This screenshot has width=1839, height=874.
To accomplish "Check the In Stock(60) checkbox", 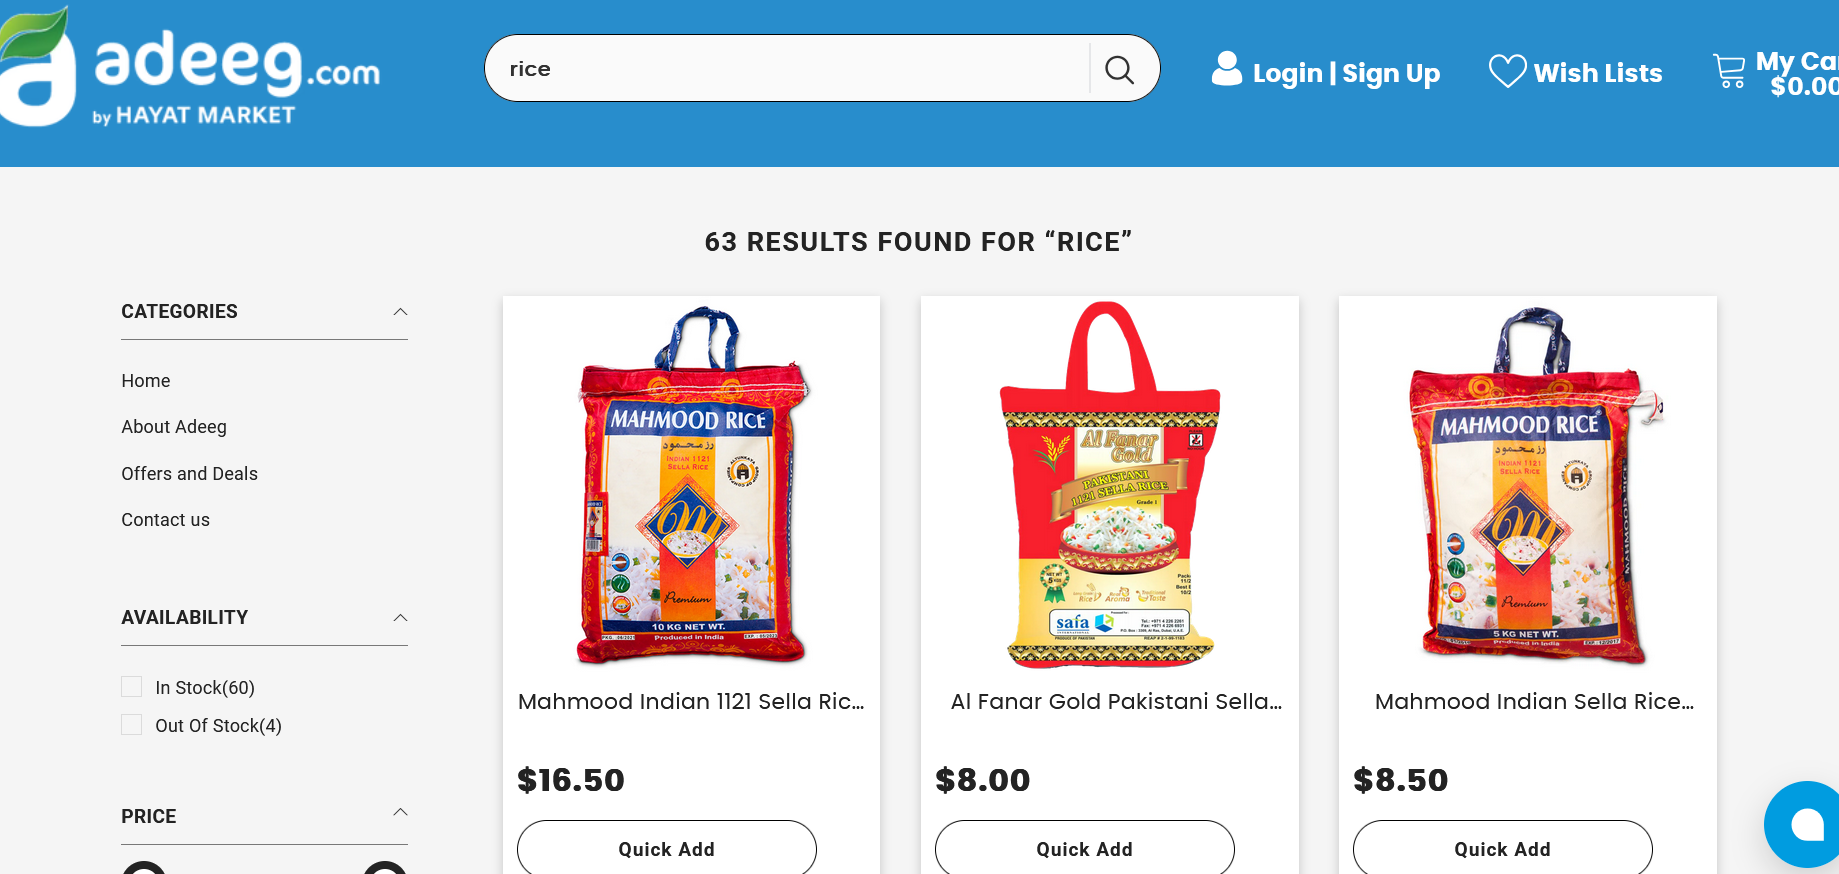I will (131, 687).
